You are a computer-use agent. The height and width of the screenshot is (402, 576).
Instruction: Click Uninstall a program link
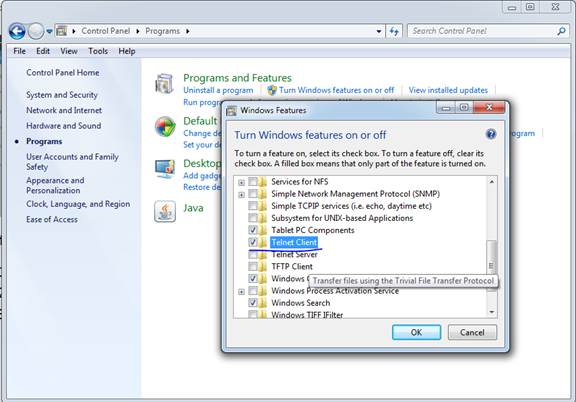click(x=218, y=90)
